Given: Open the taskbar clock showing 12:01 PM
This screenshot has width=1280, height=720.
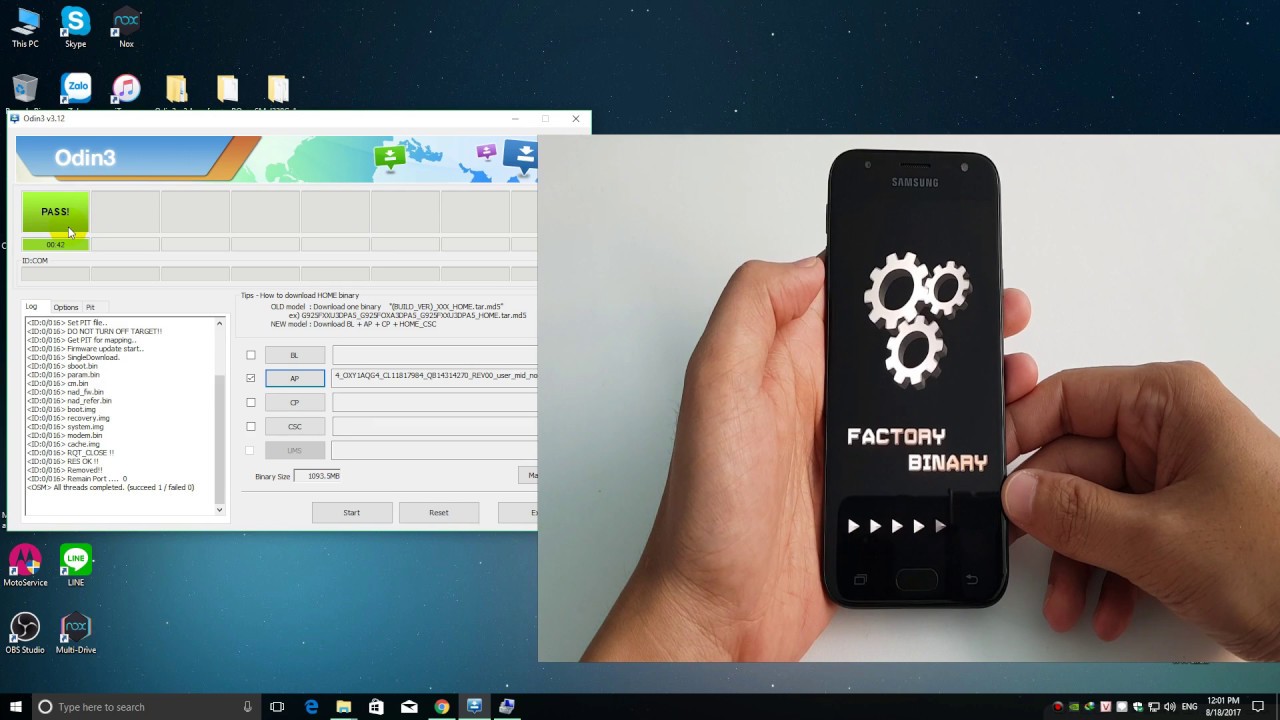Looking at the screenshot, I should pyautogui.click(x=1223, y=707).
